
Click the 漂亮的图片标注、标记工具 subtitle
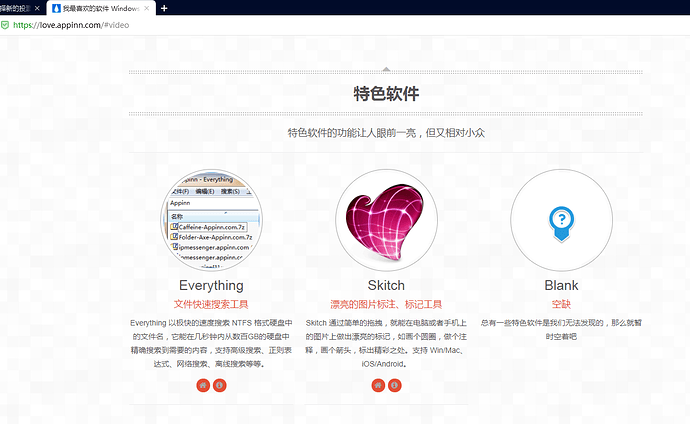pos(386,304)
